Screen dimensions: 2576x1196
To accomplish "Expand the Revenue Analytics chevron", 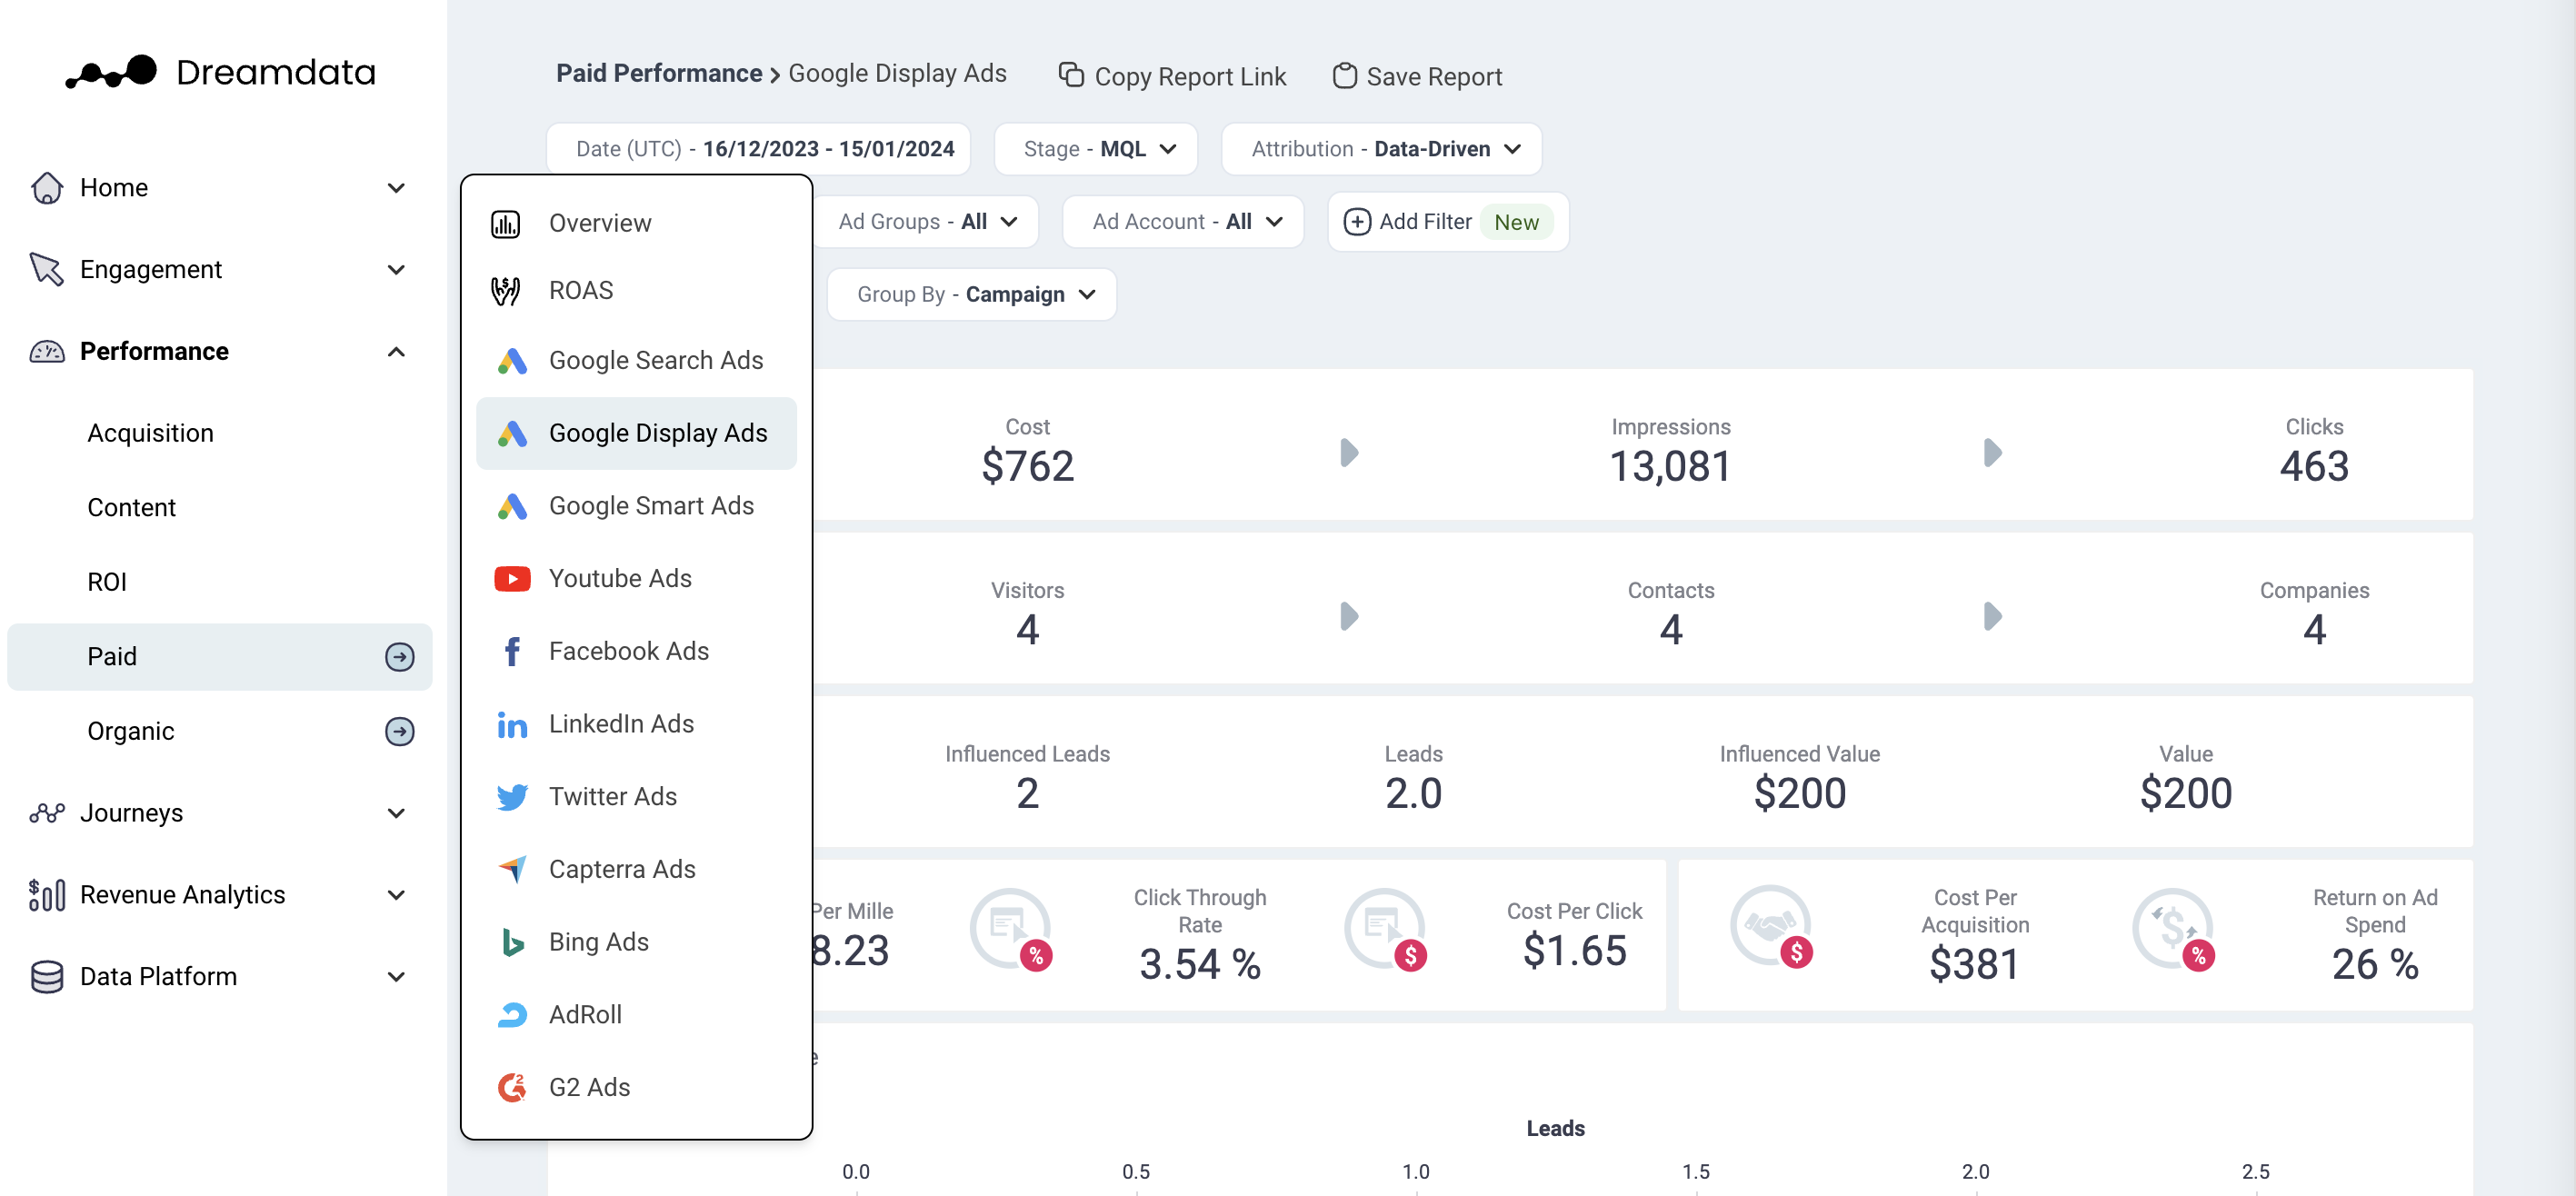I will (396, 895).
